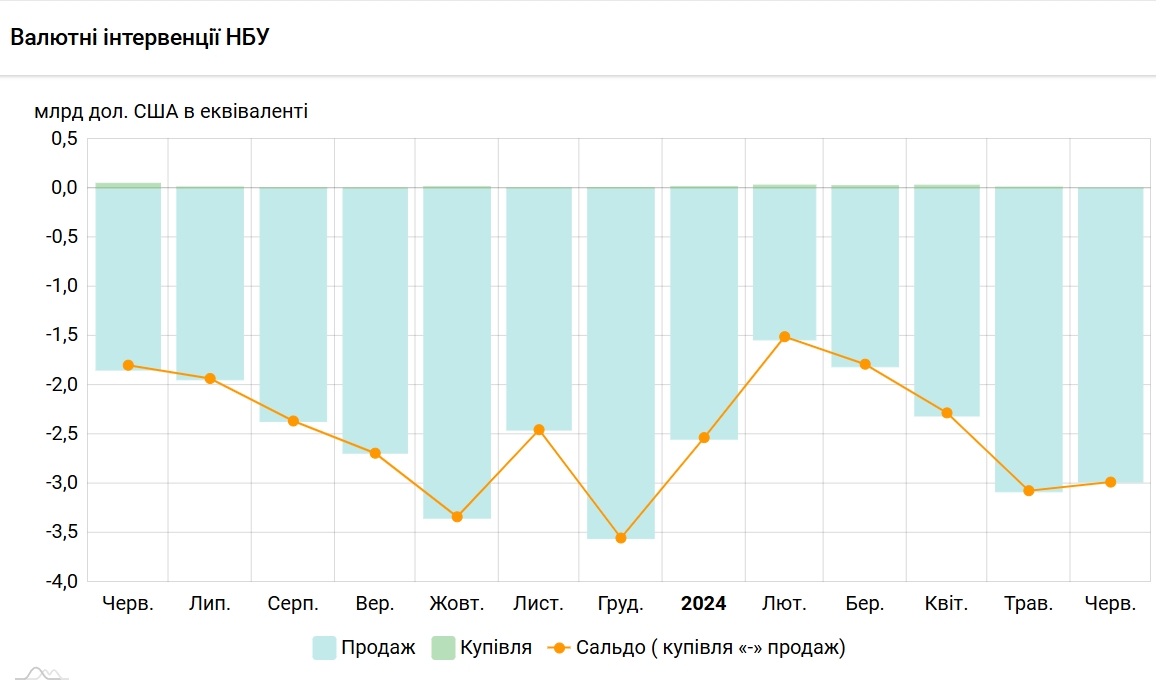This screenshot has height=699, width=1156.
Task: Click the Вер. balance data point
Action: click(375, 453)
